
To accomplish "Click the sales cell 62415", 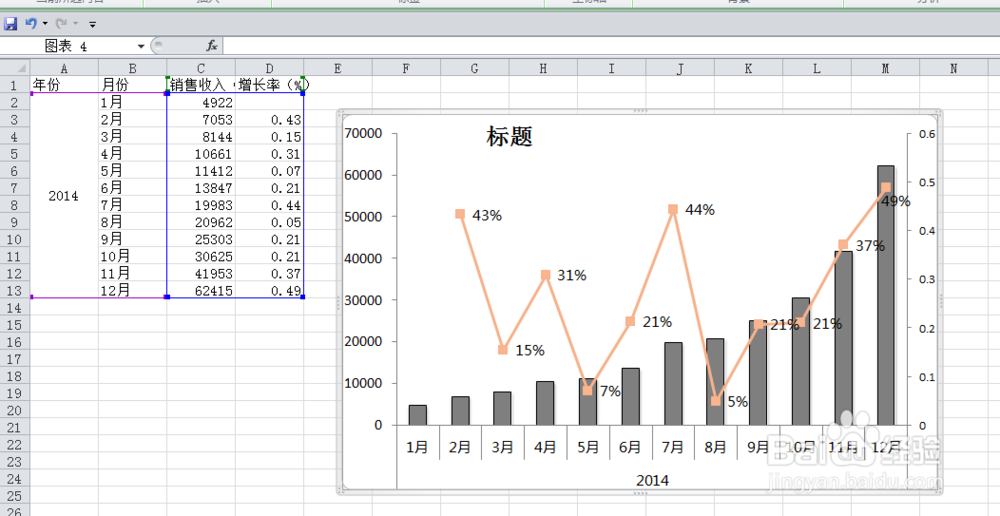I will tap(201, 290).
